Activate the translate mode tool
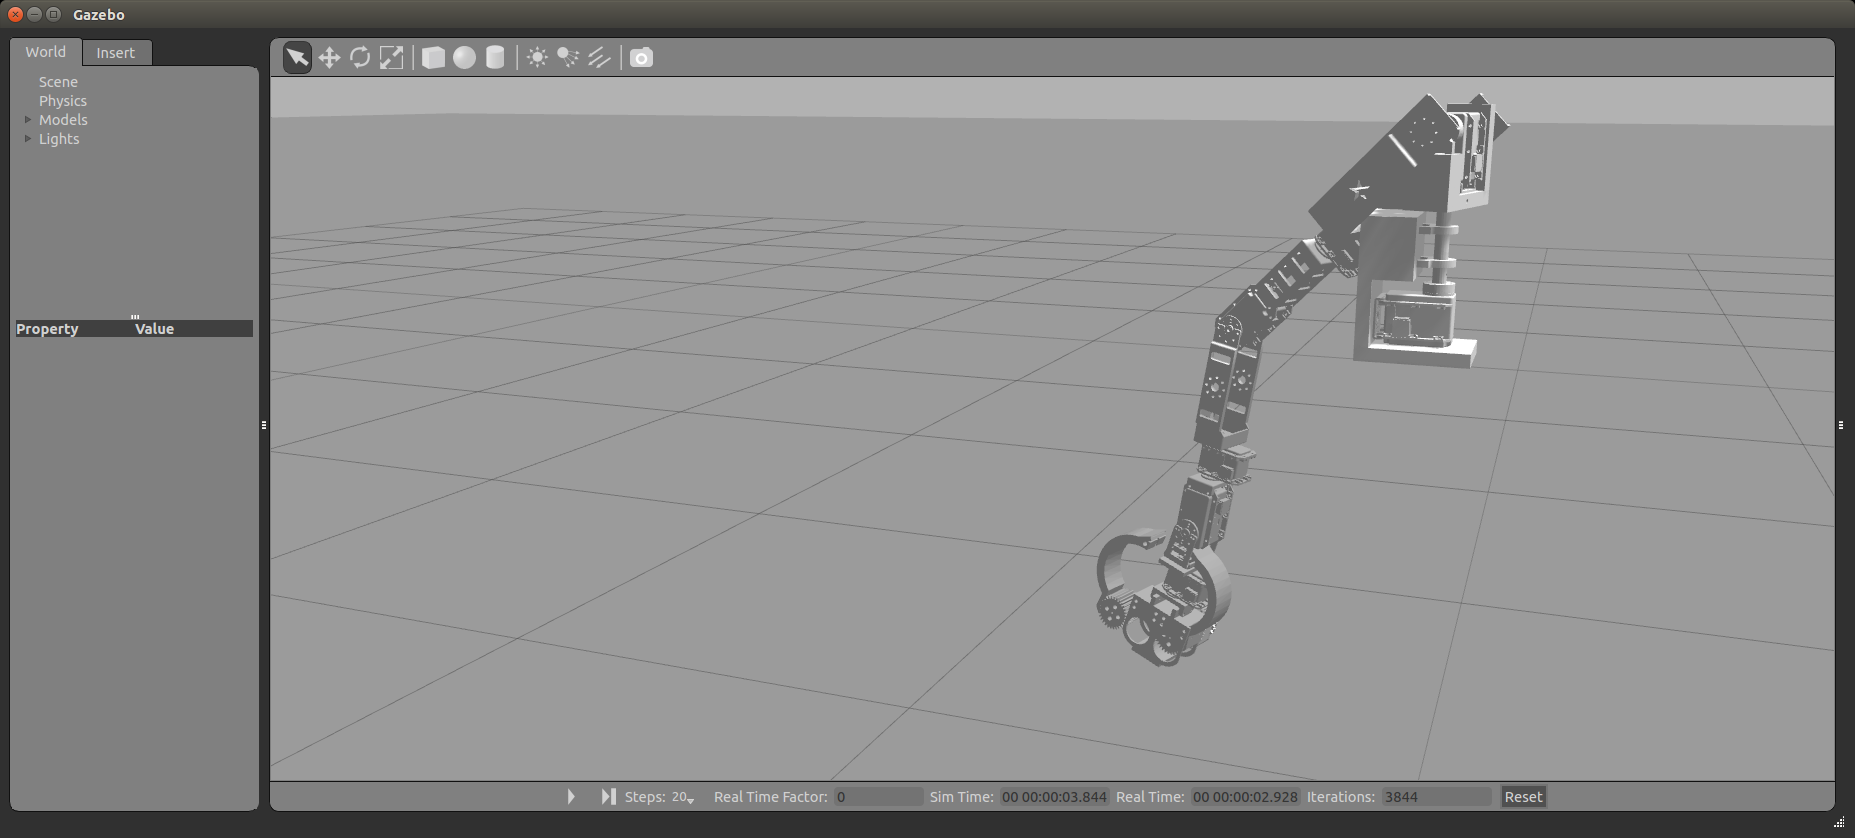 pos(329,57)
